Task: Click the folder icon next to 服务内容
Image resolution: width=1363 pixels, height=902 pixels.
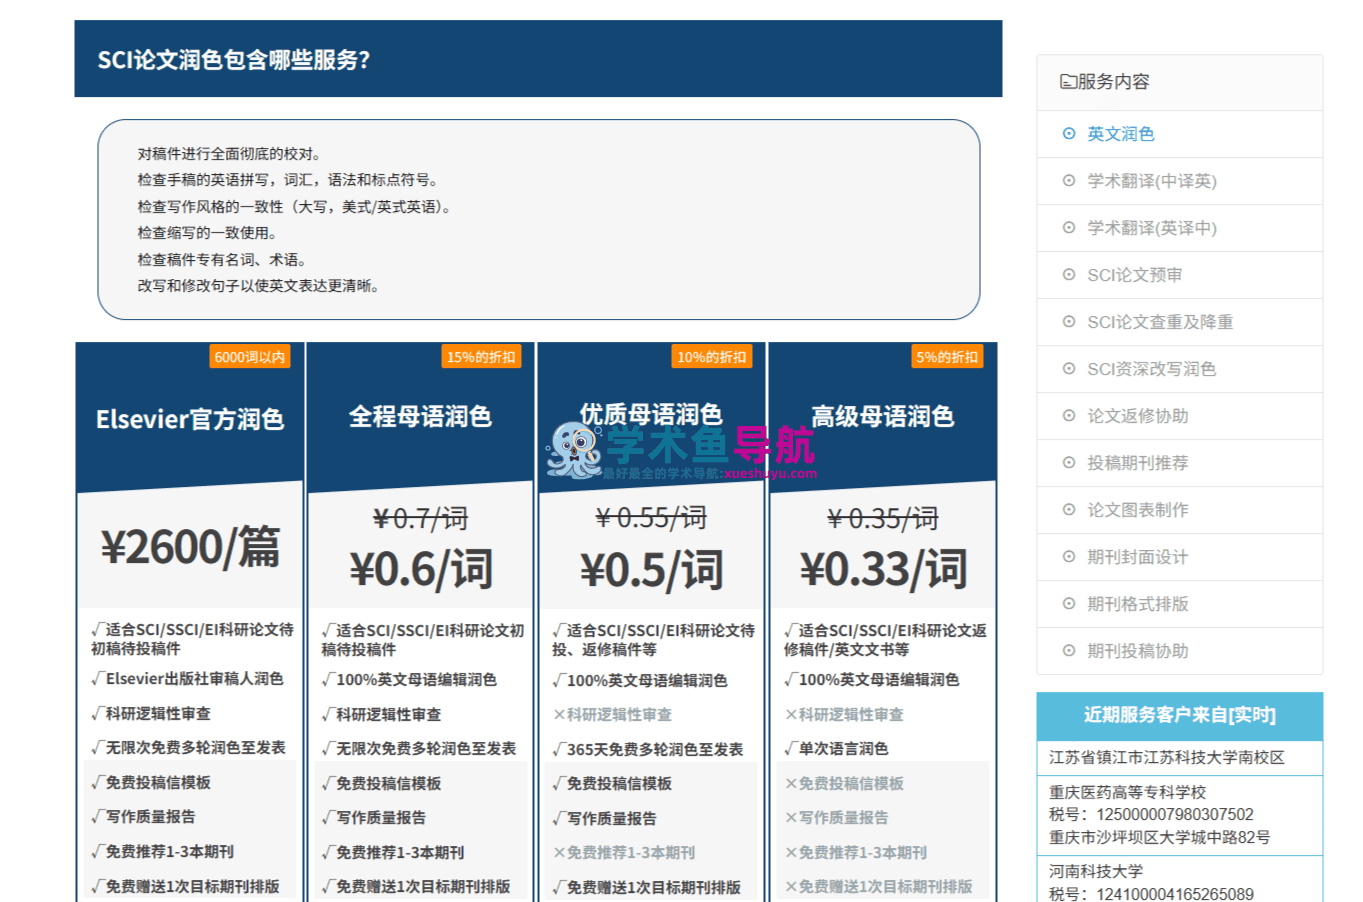Action: click(1068, 82)
